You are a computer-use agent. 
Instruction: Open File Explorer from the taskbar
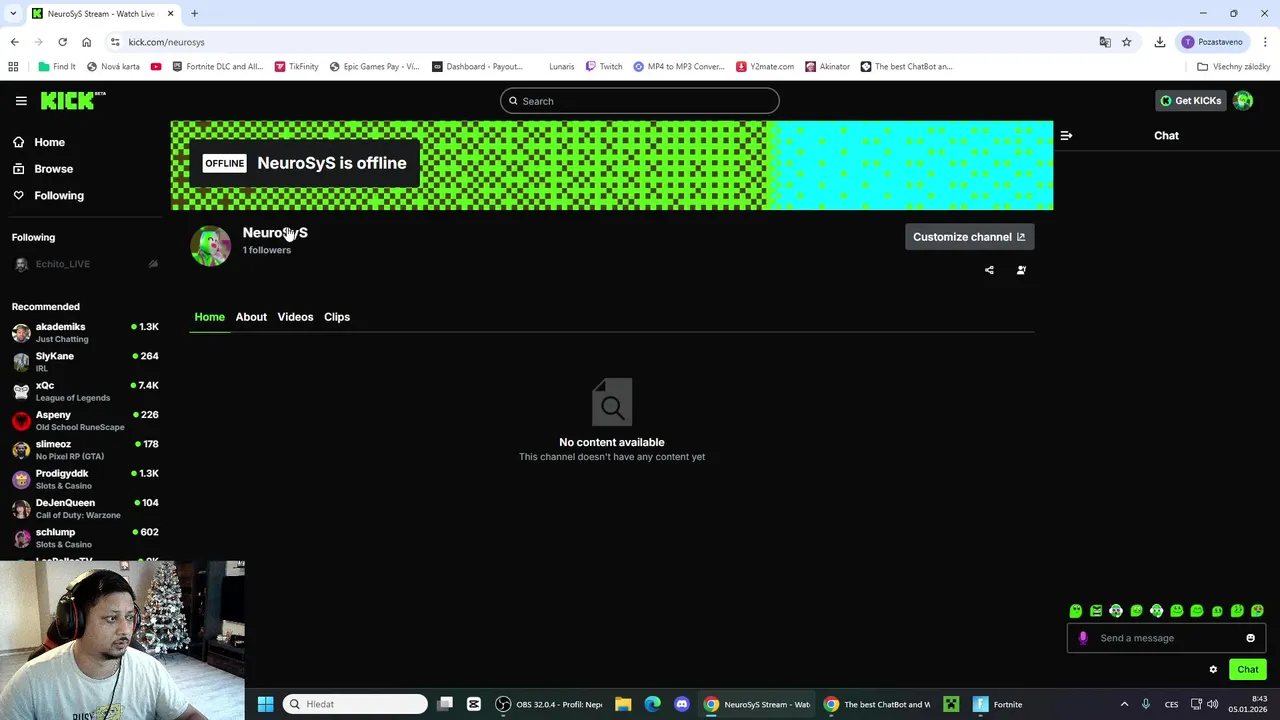pyautogui.click(x=623, y=704)
